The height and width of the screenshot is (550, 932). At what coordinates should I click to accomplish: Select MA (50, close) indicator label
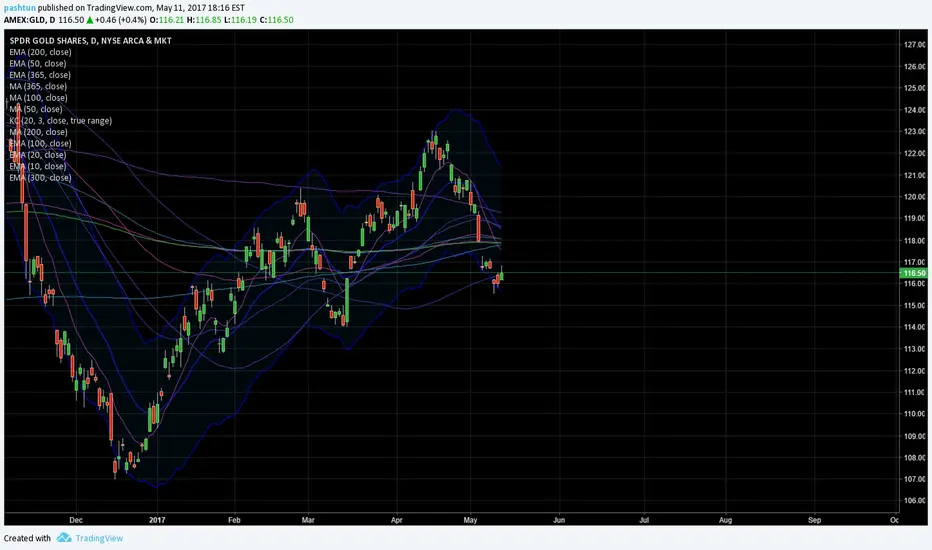click(x=36, y=109)
